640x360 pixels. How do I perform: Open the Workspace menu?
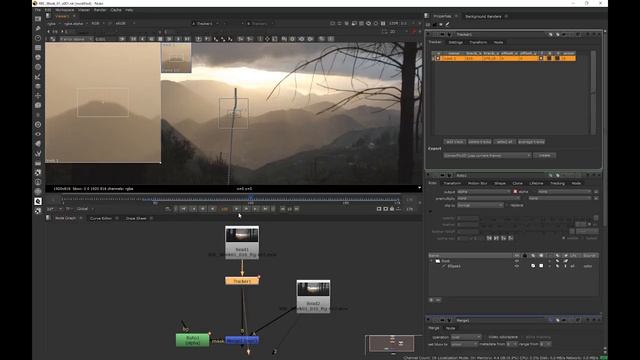(64, 10)
